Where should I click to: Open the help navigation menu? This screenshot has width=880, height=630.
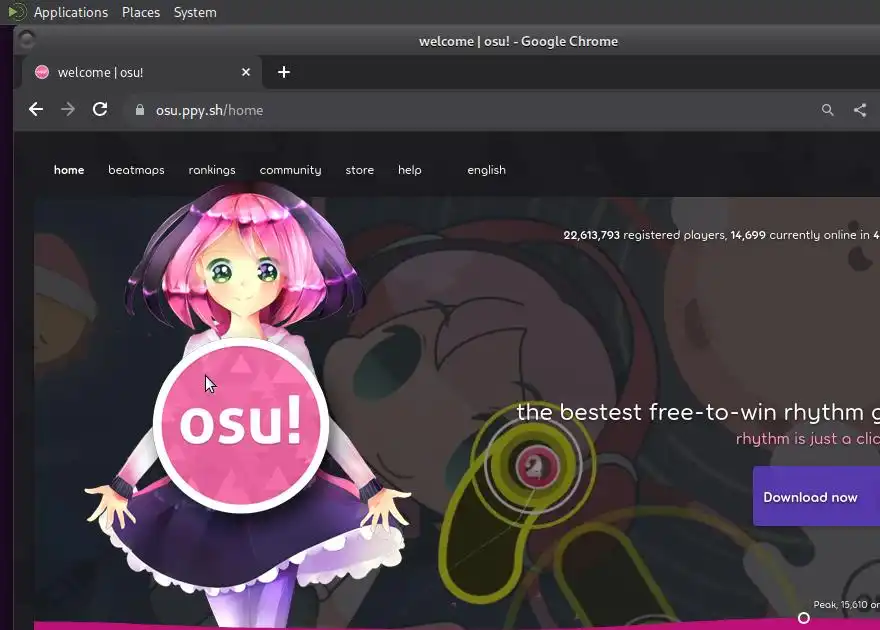coord(410,170)
